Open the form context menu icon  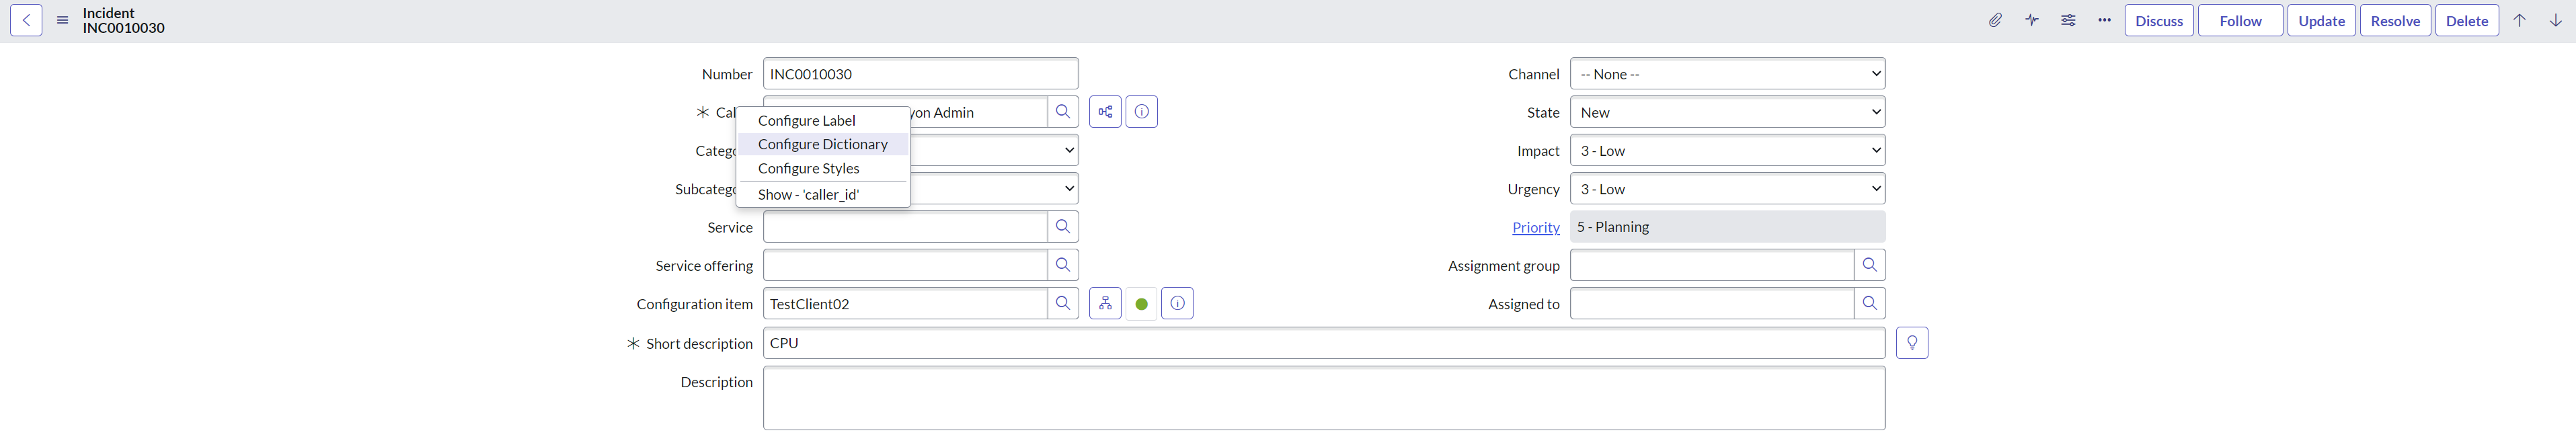click(62, 21)
